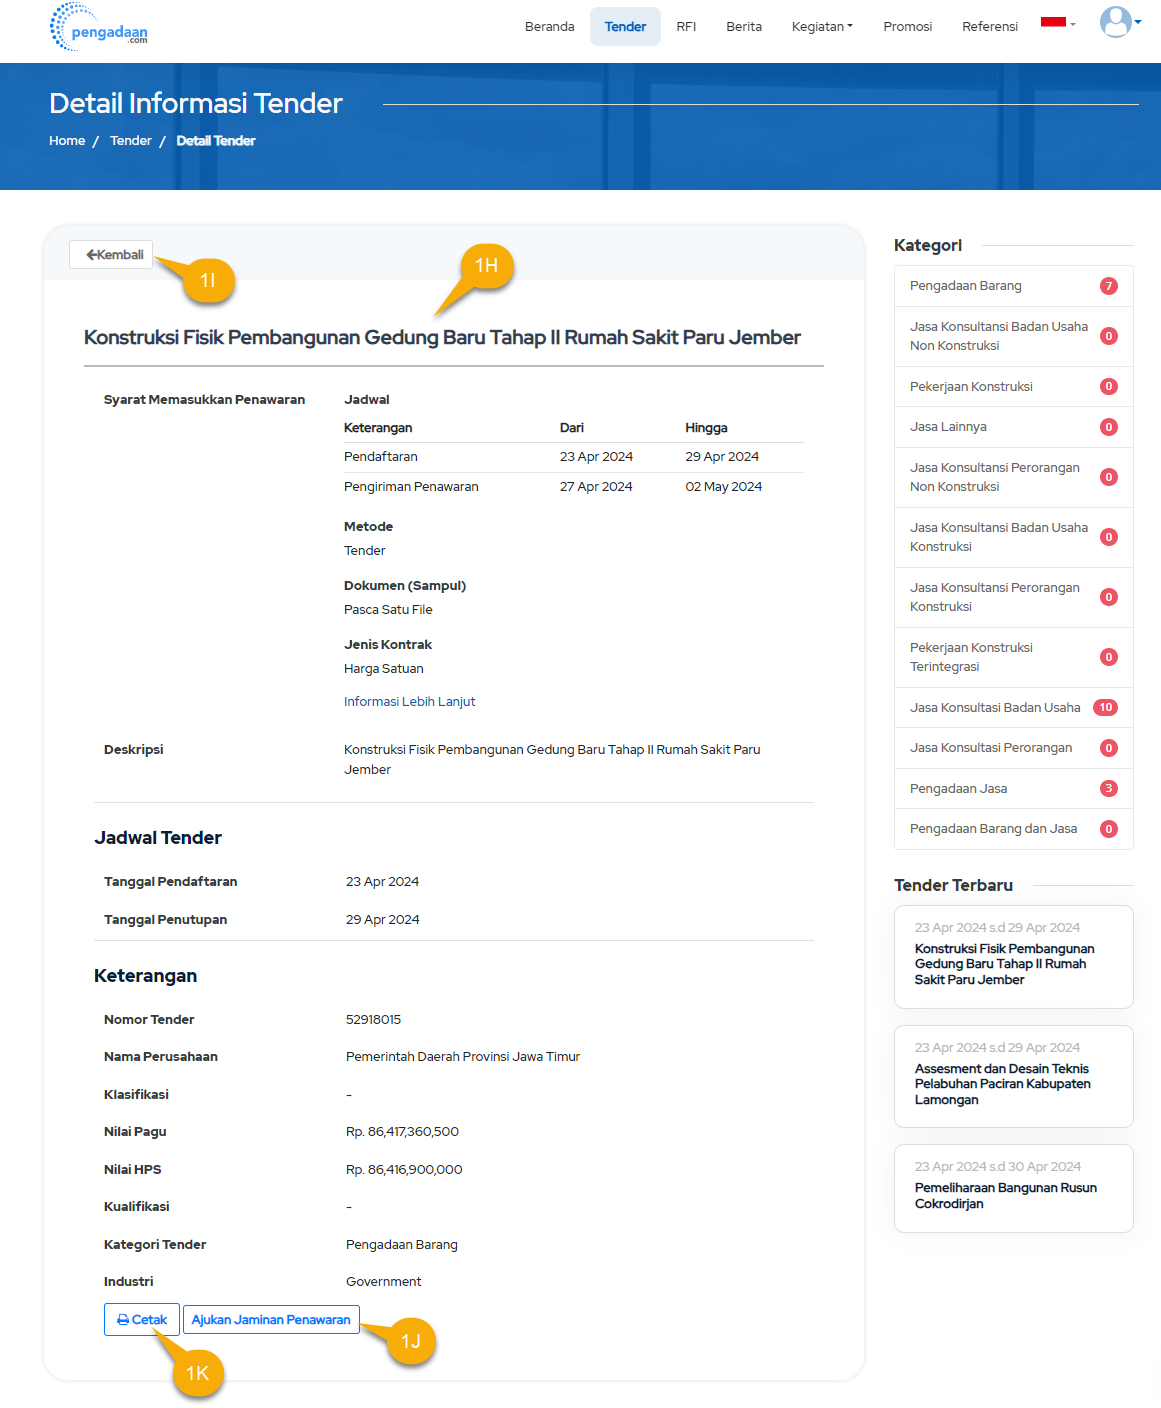Go to Beranda page
1161x1408 pixels.
(550, 27)
